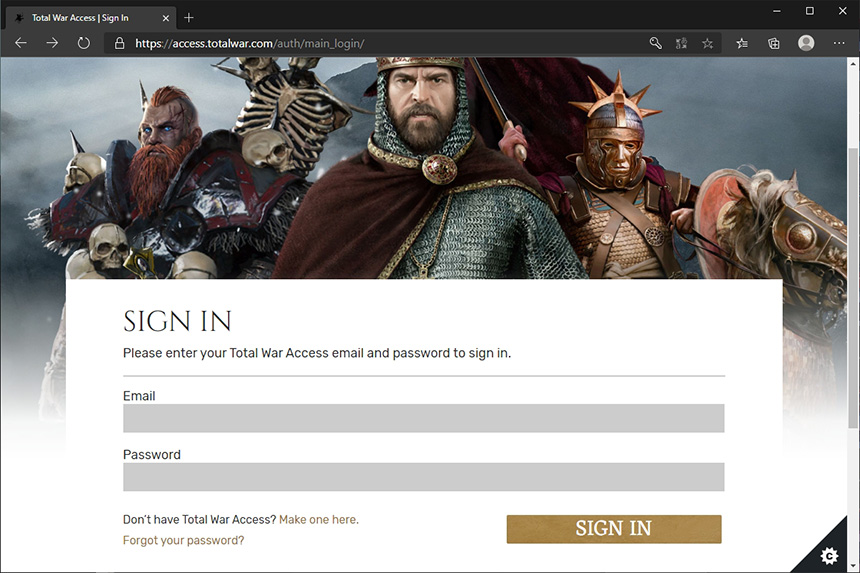Click the 'Email' field label
Screen dimensions: 860x573
pos(139,396)
